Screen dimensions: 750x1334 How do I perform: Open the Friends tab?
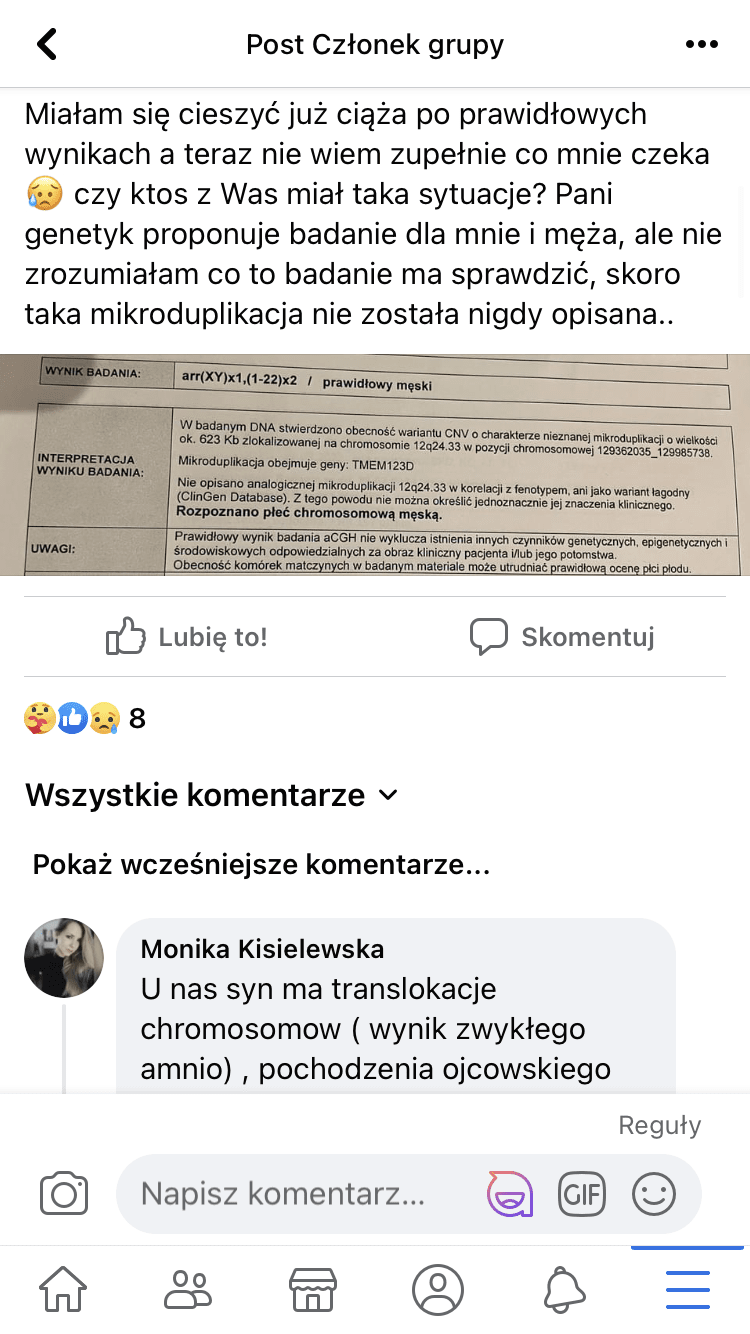click(x=188, y=1290)
